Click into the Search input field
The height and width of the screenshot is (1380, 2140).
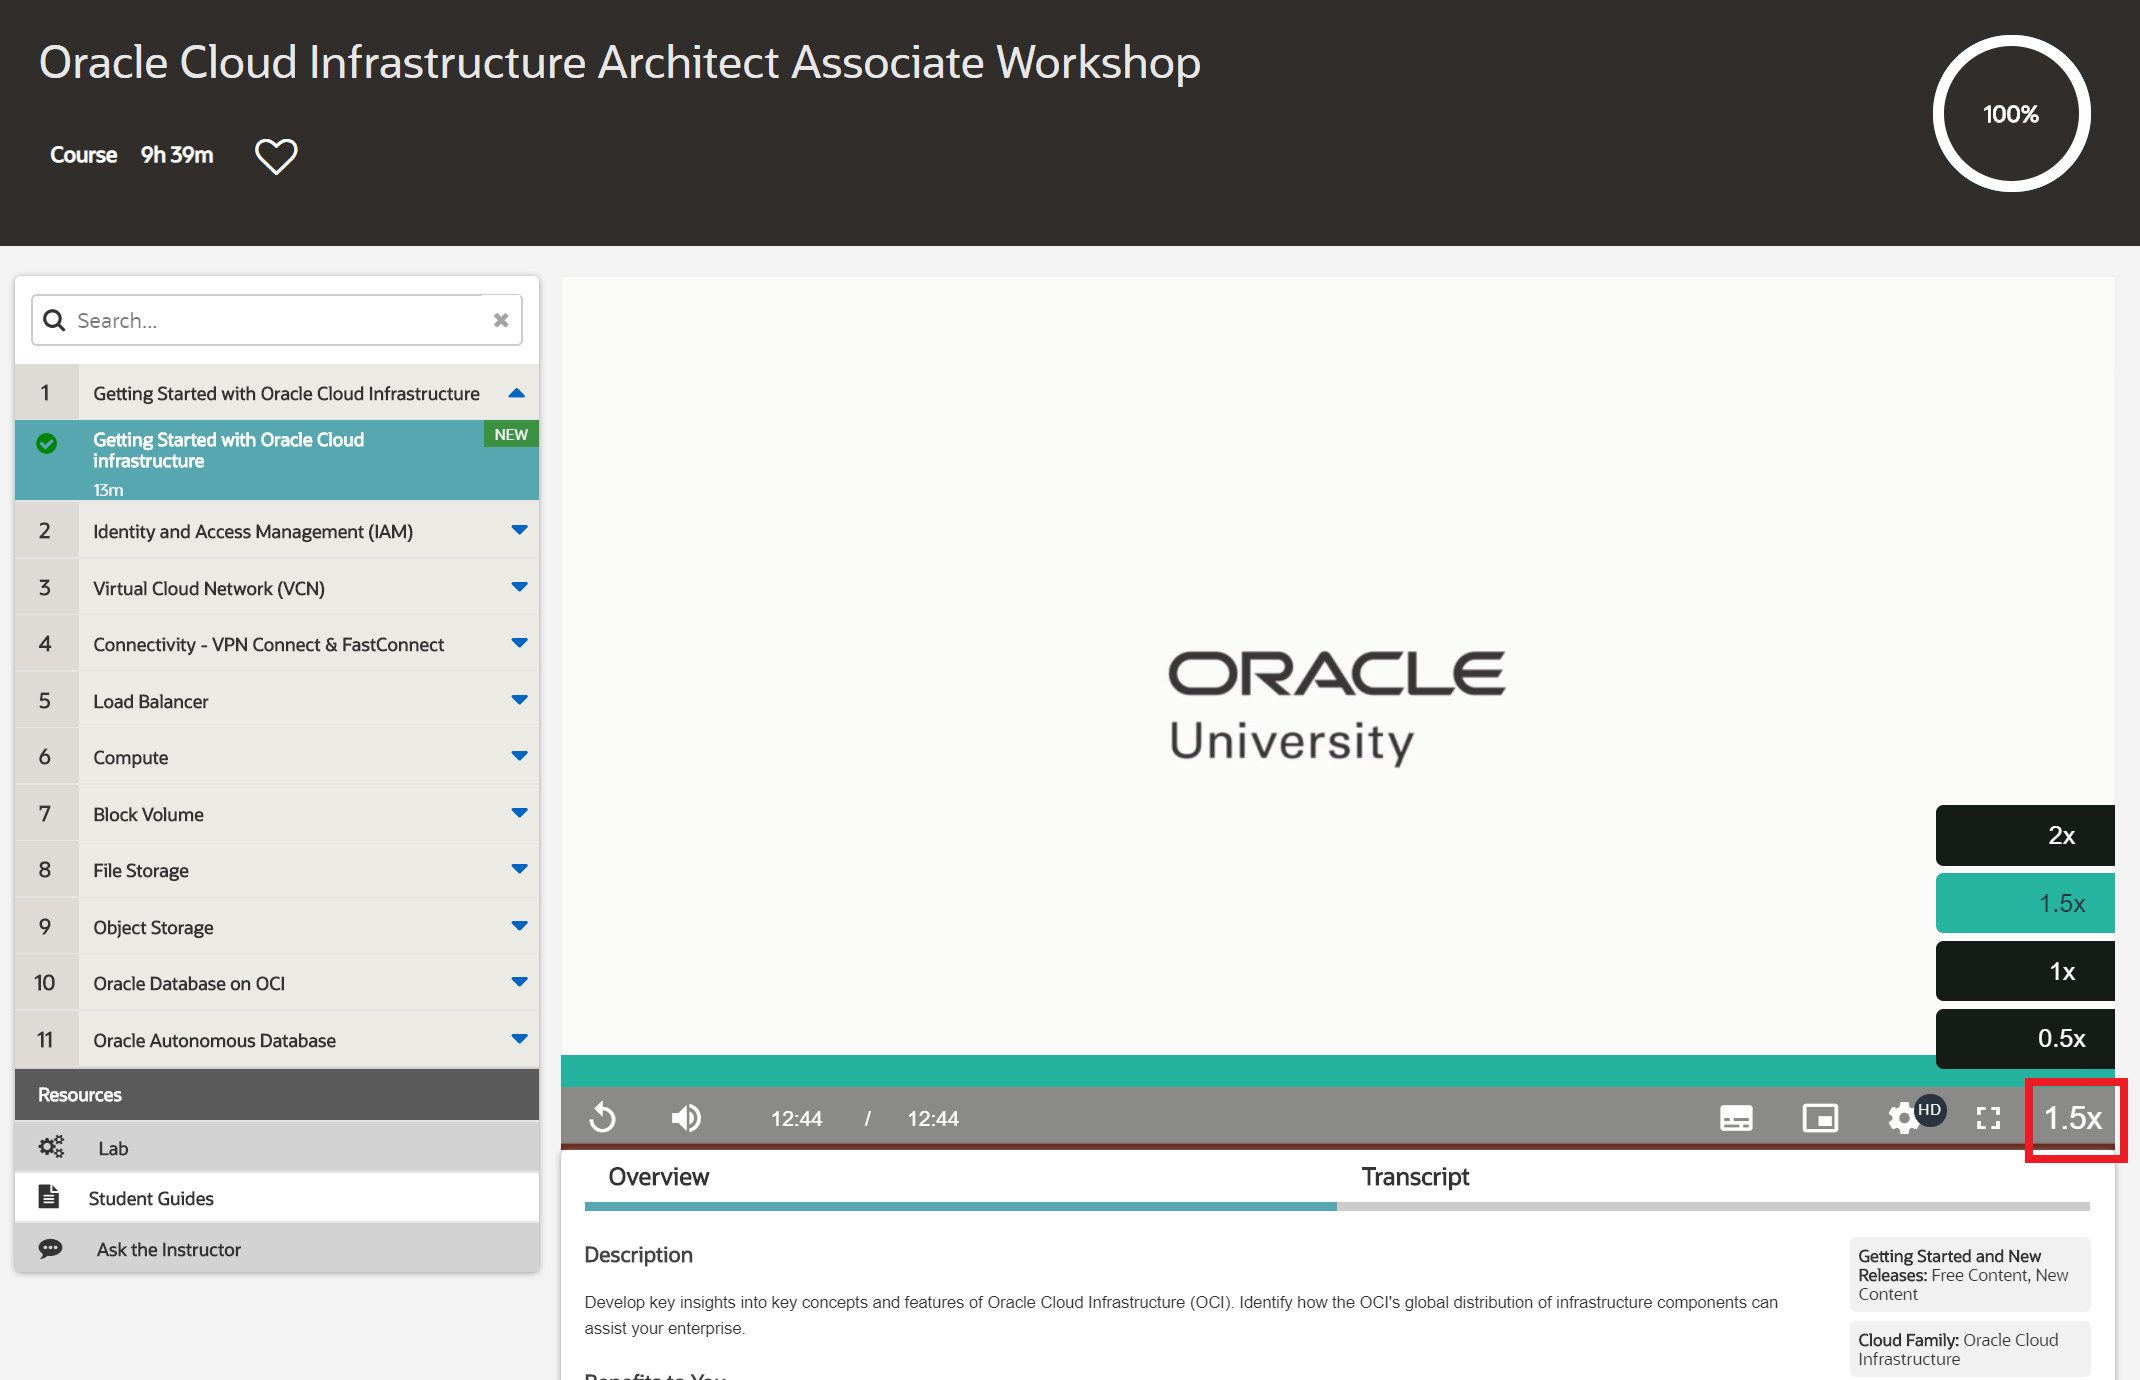pos(270,320)
